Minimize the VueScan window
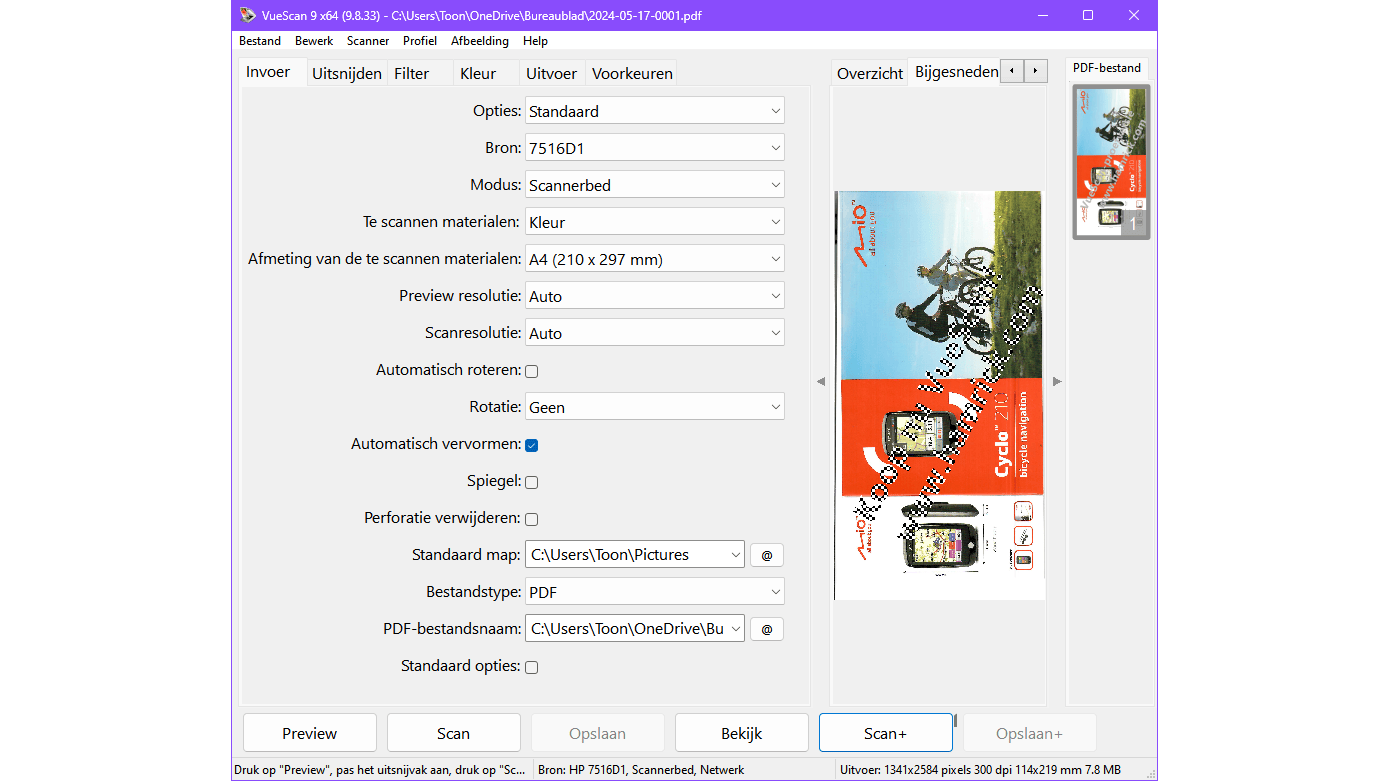The height and width of the screenshot is (781, 1388). pyautogui.click(x=1042, y=15)
